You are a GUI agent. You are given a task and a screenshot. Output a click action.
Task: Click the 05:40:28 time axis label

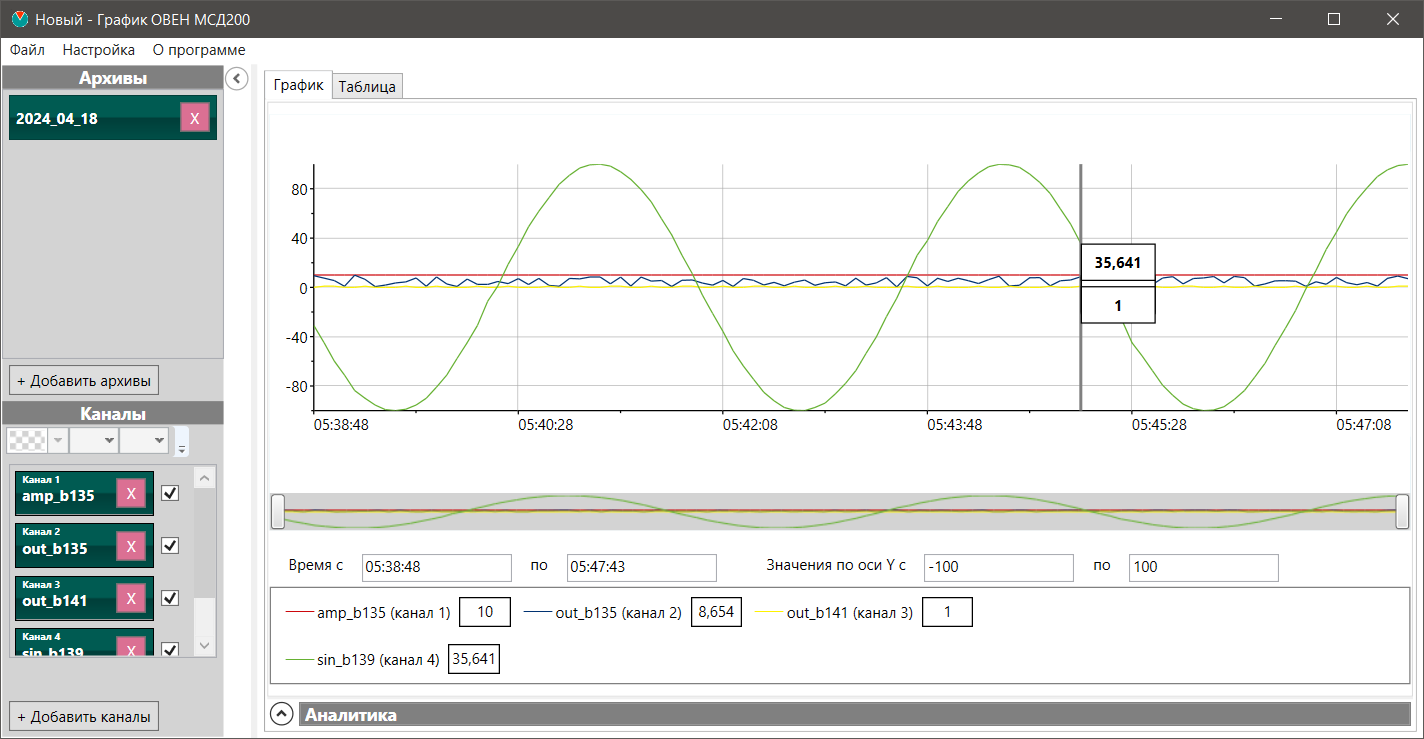545,425
